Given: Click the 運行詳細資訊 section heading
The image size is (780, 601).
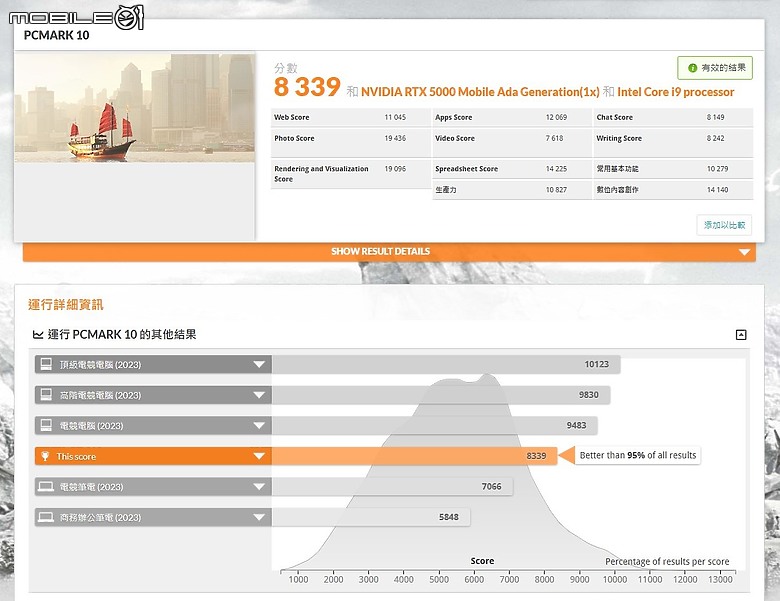Looking at the screenshot, I should 66,304.
